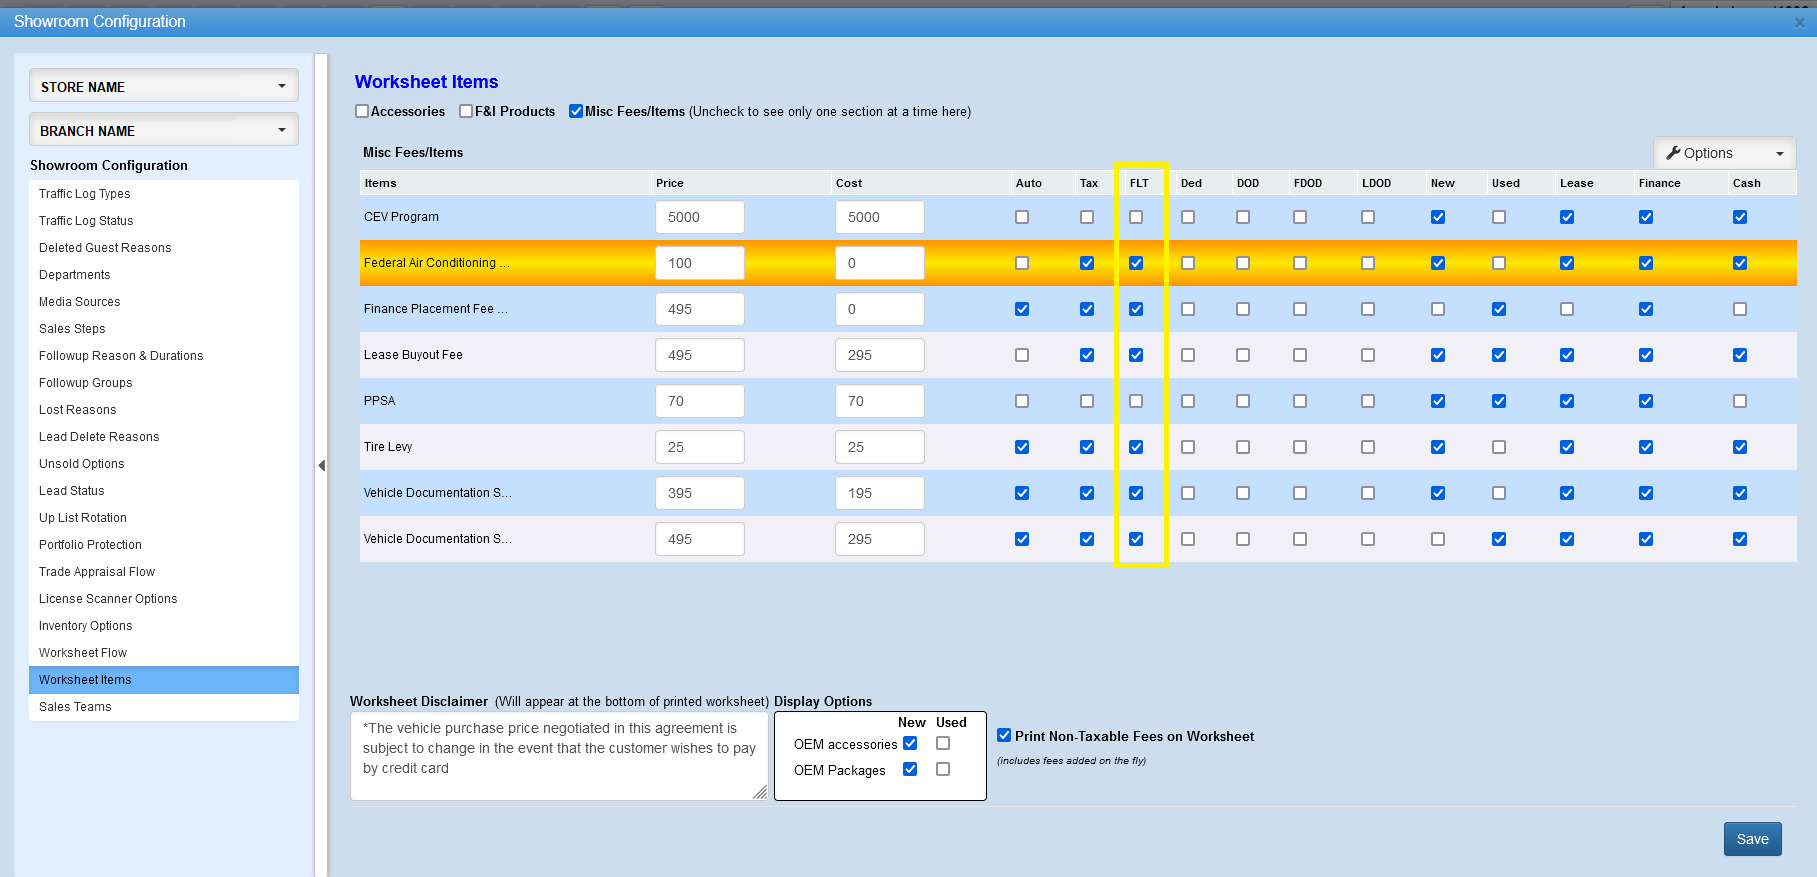Click the PPSA price field
Viewport: 1817px width, 877px height.
pyautogui.click(x=699, y=401)
